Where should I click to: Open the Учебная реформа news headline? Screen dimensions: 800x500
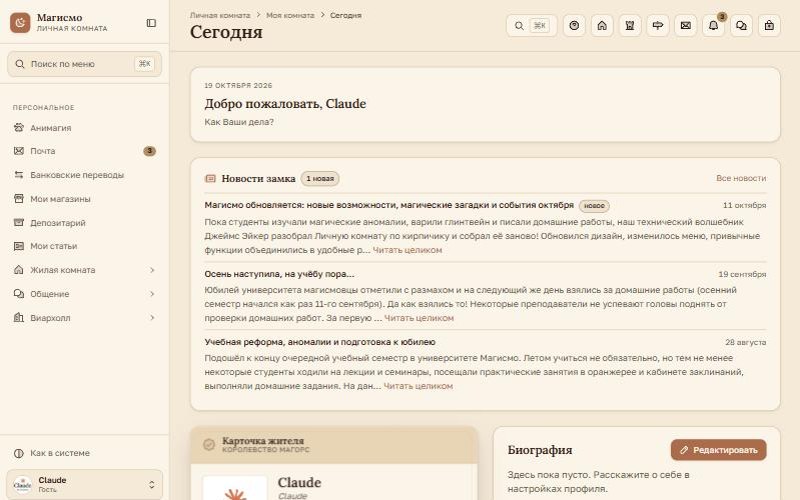[320, 342]
